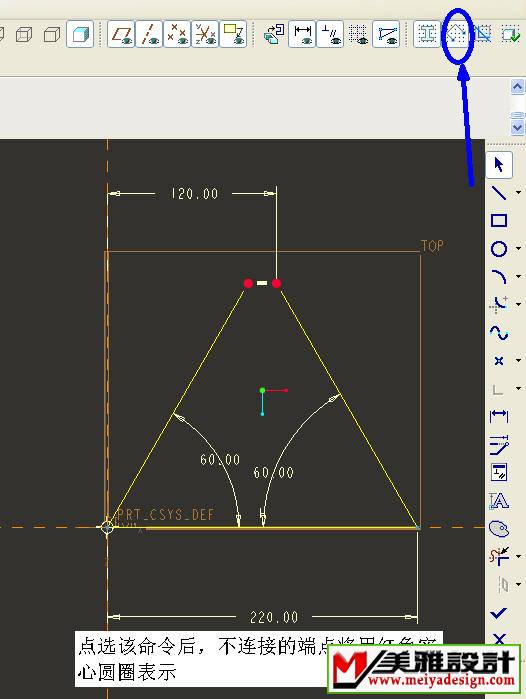
Task: Choose the Spline curve tool
Action: pos(499,333)
